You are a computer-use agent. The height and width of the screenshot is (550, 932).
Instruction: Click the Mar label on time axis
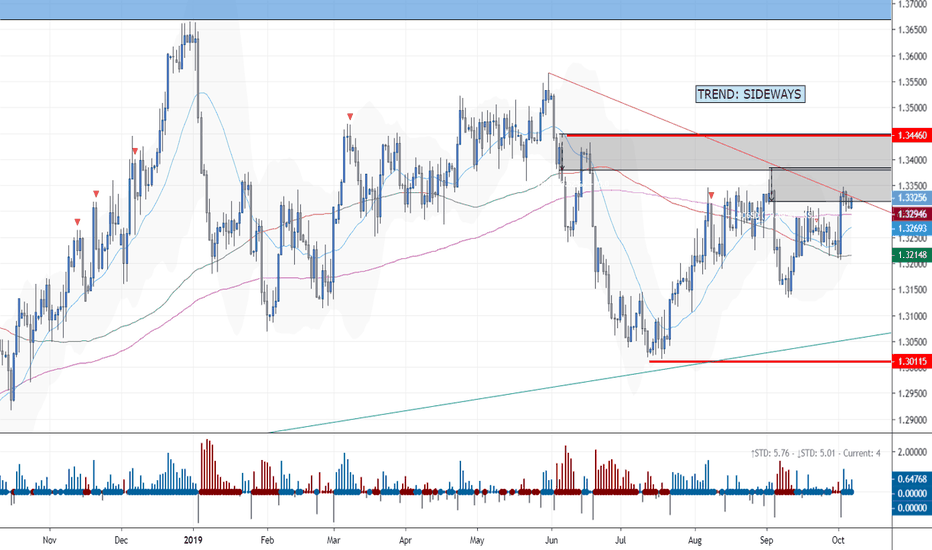333,540
